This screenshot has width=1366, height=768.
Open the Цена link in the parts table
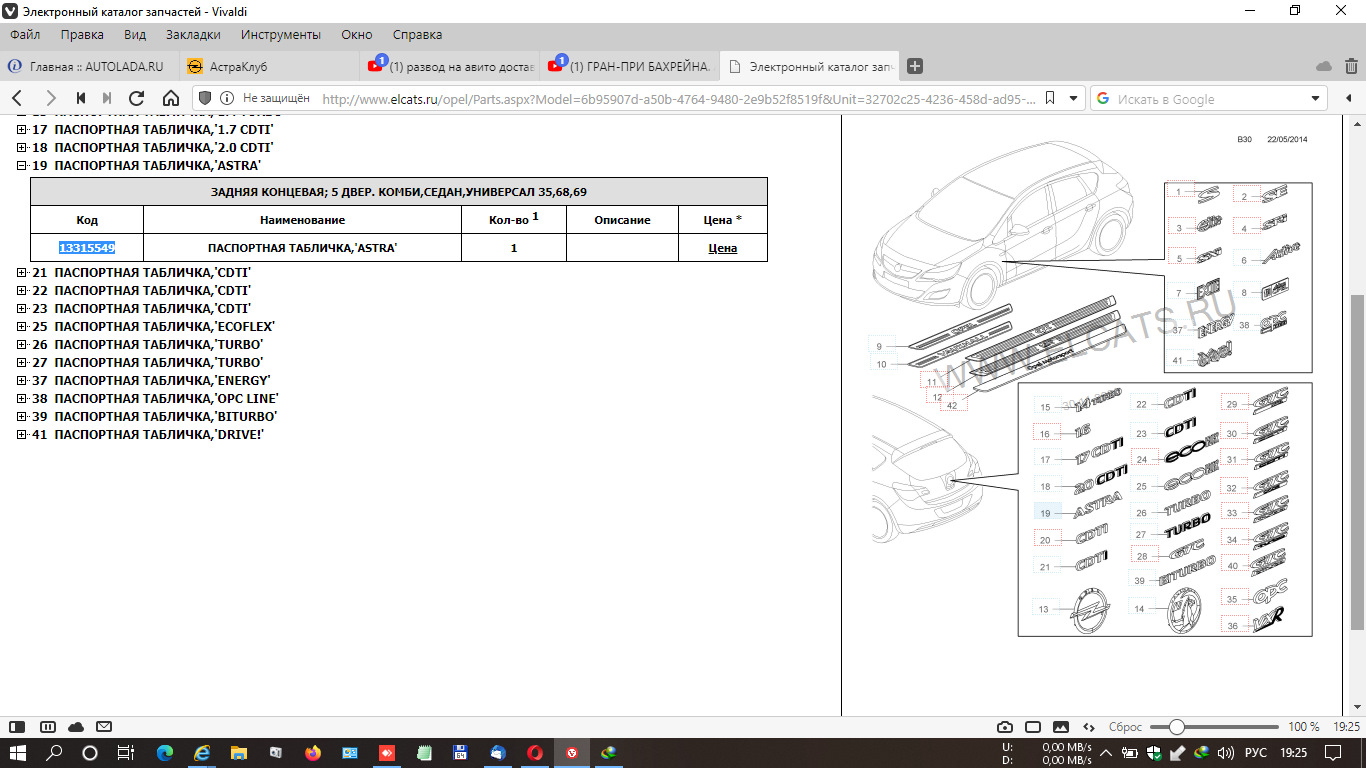(x=722, y=247)
